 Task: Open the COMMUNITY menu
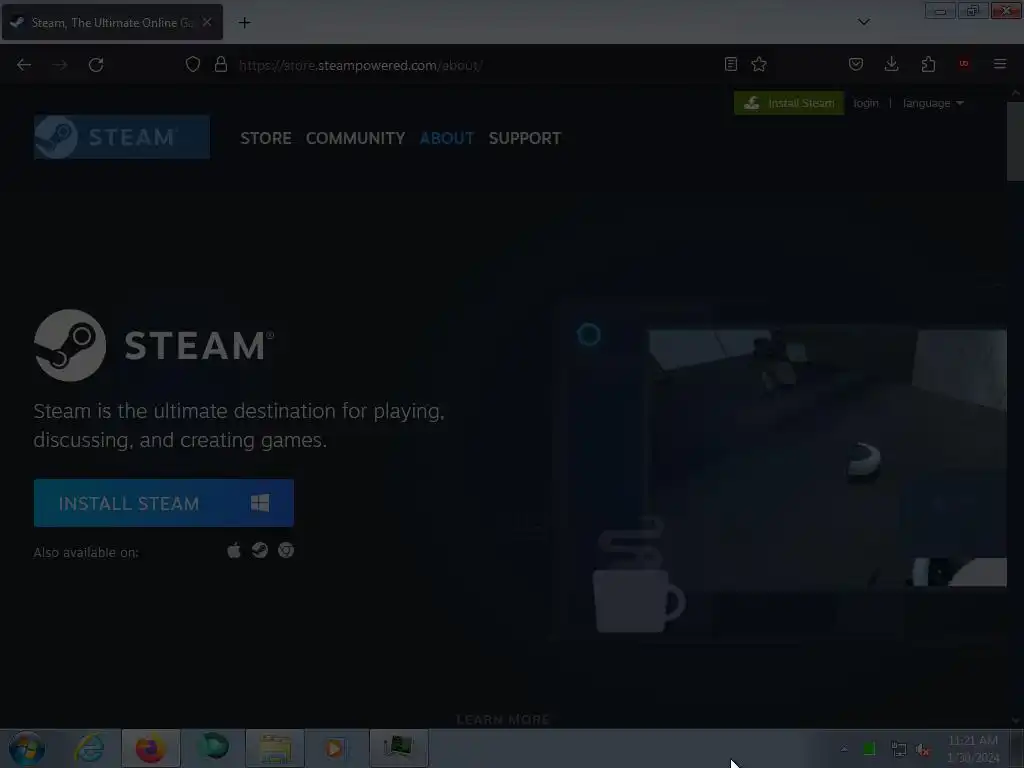click(x=355, y=138)
